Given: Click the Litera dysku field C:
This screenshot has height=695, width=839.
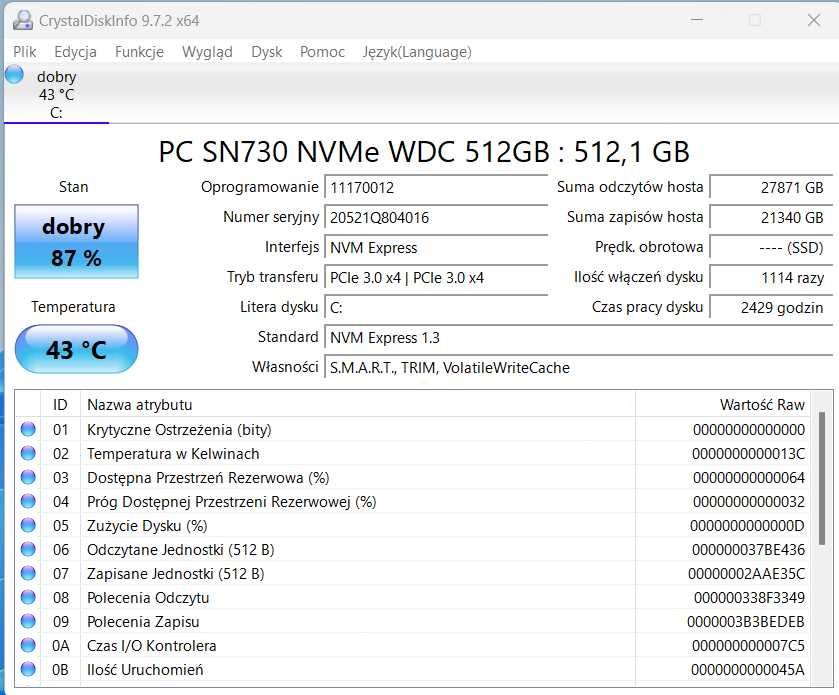Looking at the screenshot, I should pyautogui.click(x=436, y=308).
